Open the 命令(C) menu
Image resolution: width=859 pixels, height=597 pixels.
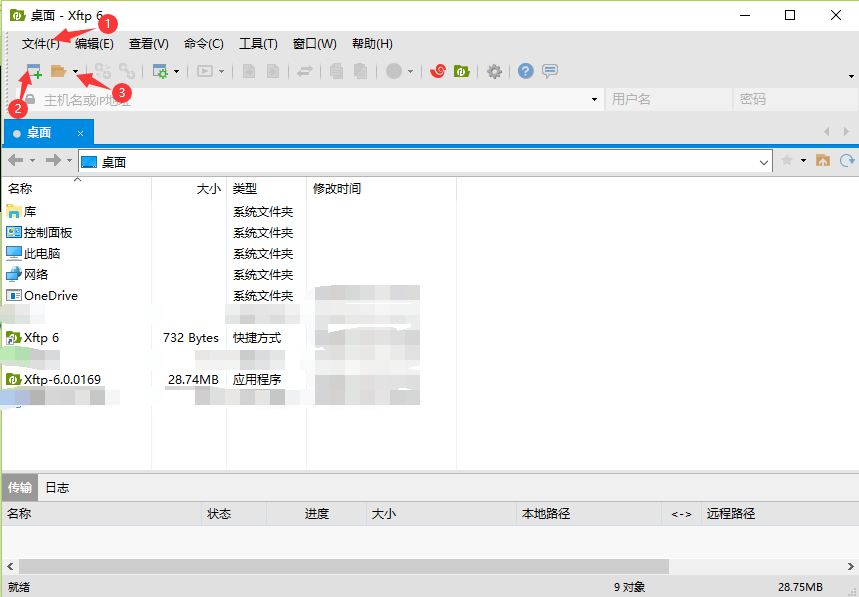click(x=204, y=44)
